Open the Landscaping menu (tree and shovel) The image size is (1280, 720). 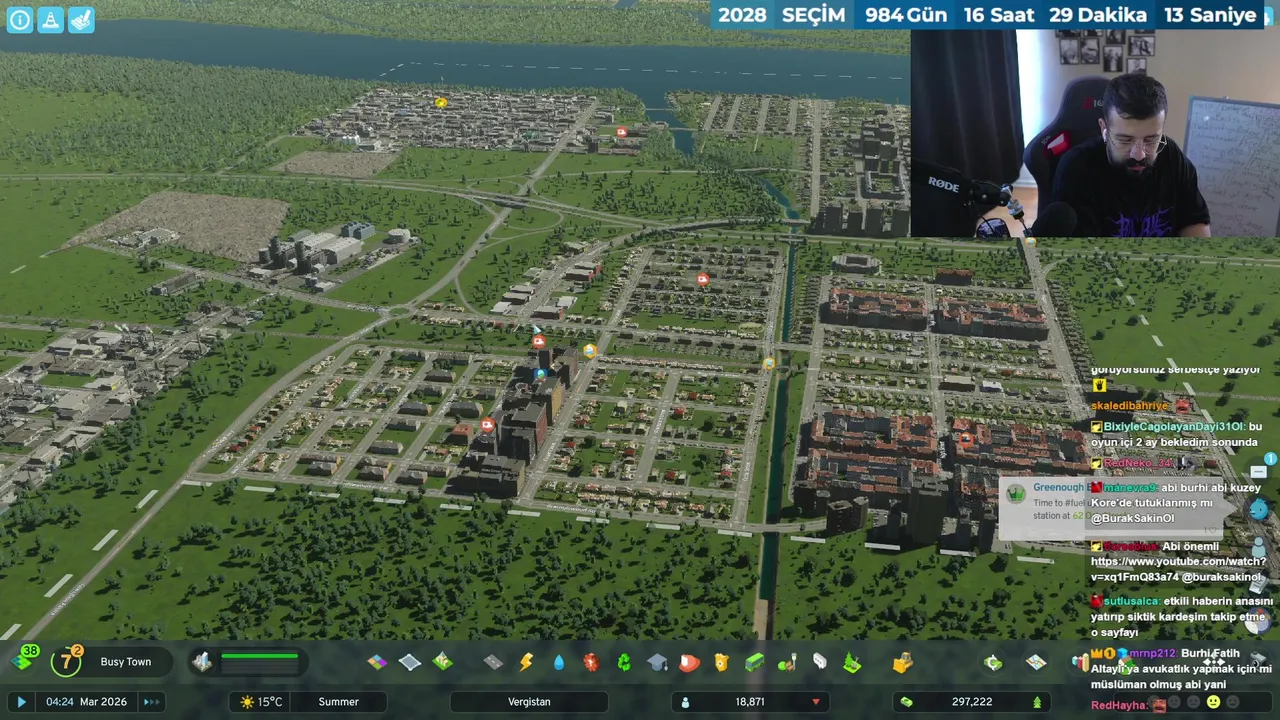click(852, 662)
